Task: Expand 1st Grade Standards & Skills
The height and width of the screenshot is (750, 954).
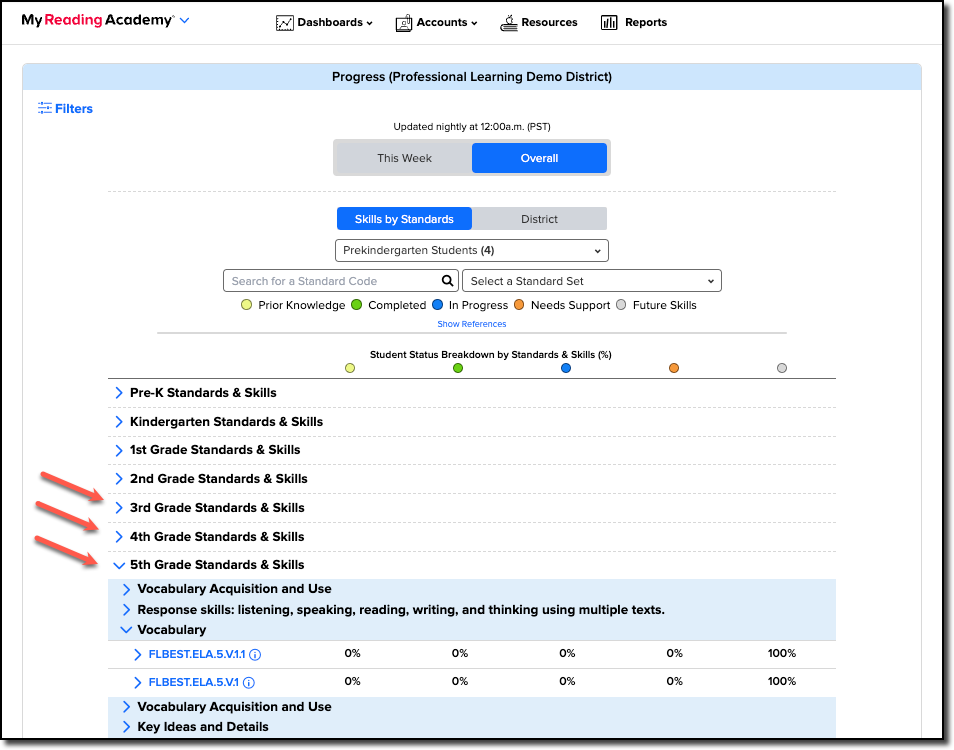Action: 119,450
